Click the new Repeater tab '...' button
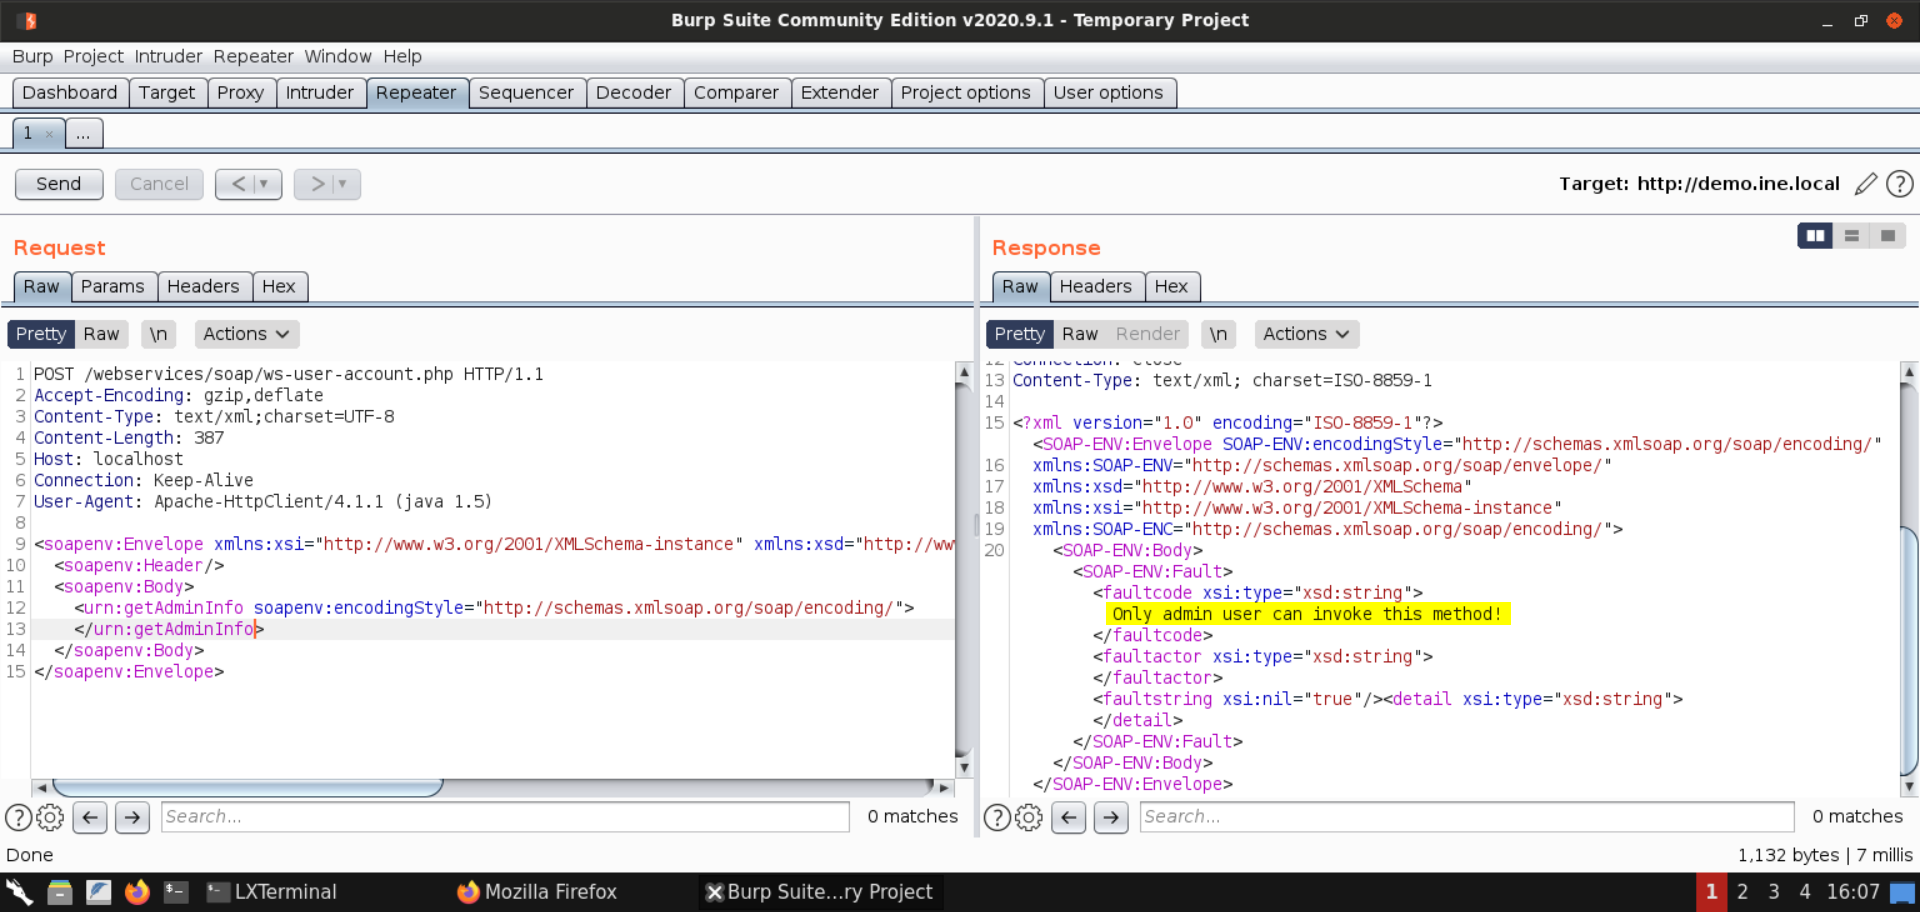 click(x=83, y=133)
